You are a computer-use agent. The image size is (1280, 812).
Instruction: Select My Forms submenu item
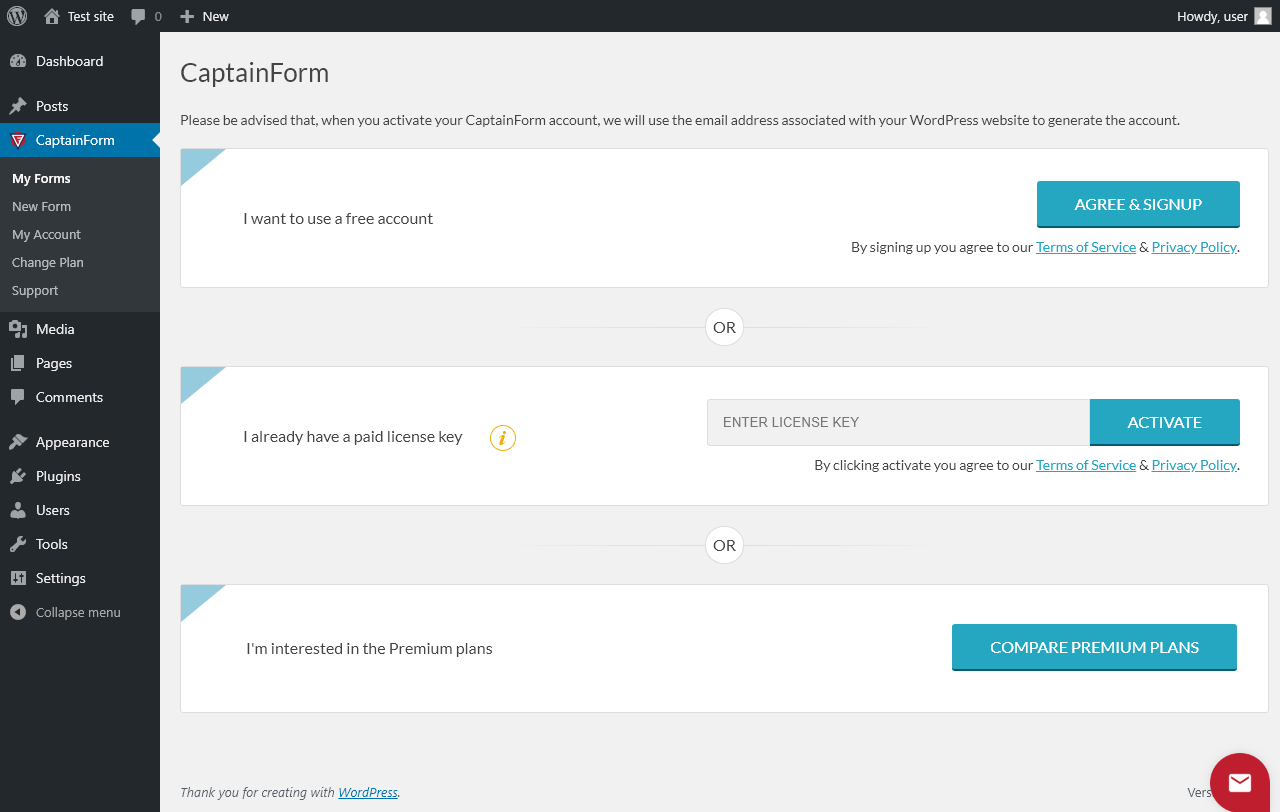(x=41, y=178)
